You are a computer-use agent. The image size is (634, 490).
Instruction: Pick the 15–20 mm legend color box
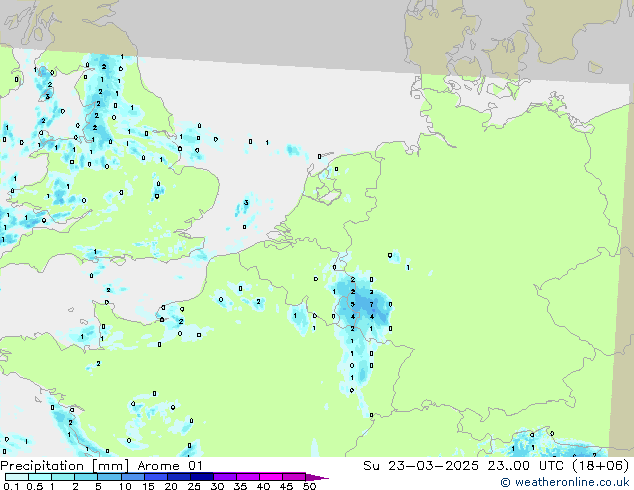coord(155,477)
